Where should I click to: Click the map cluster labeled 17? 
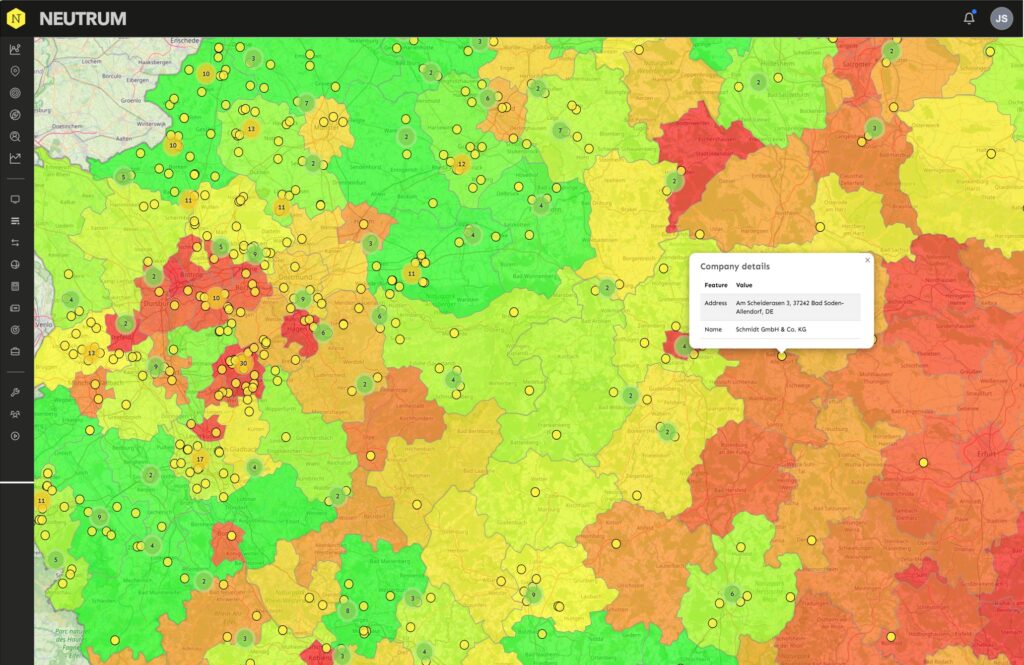coord(200,459)
